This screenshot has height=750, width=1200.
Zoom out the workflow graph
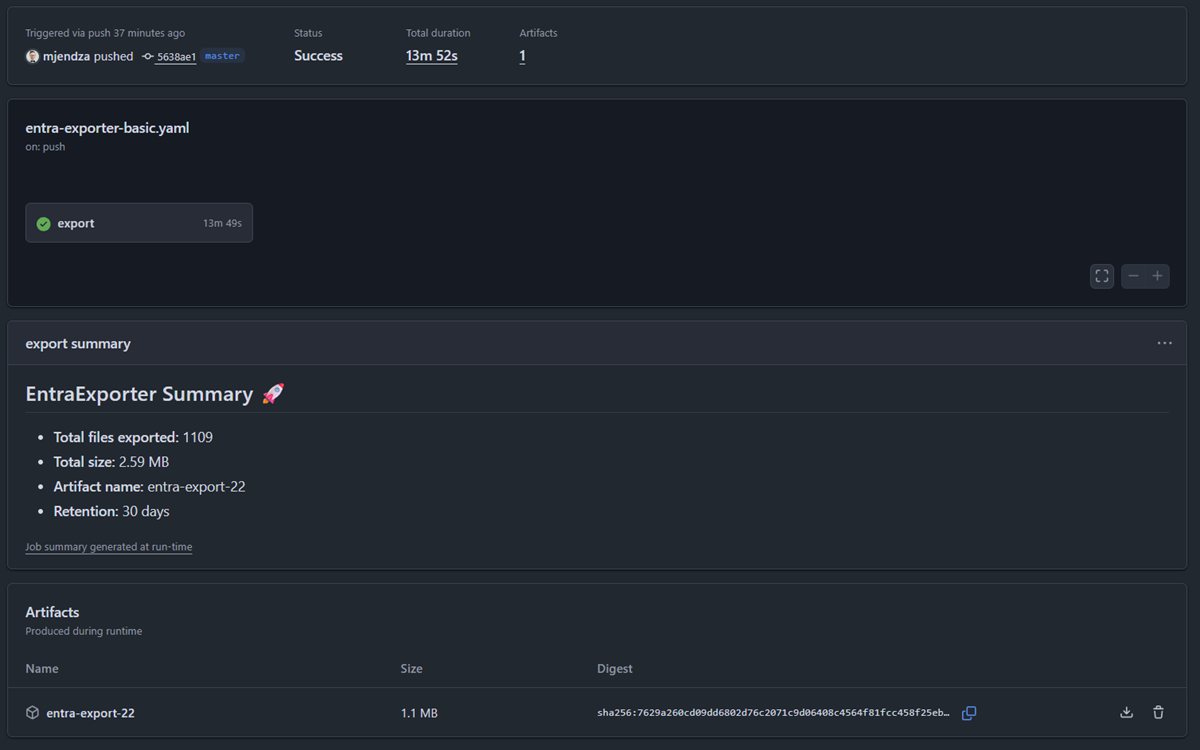click(1133, 276)
